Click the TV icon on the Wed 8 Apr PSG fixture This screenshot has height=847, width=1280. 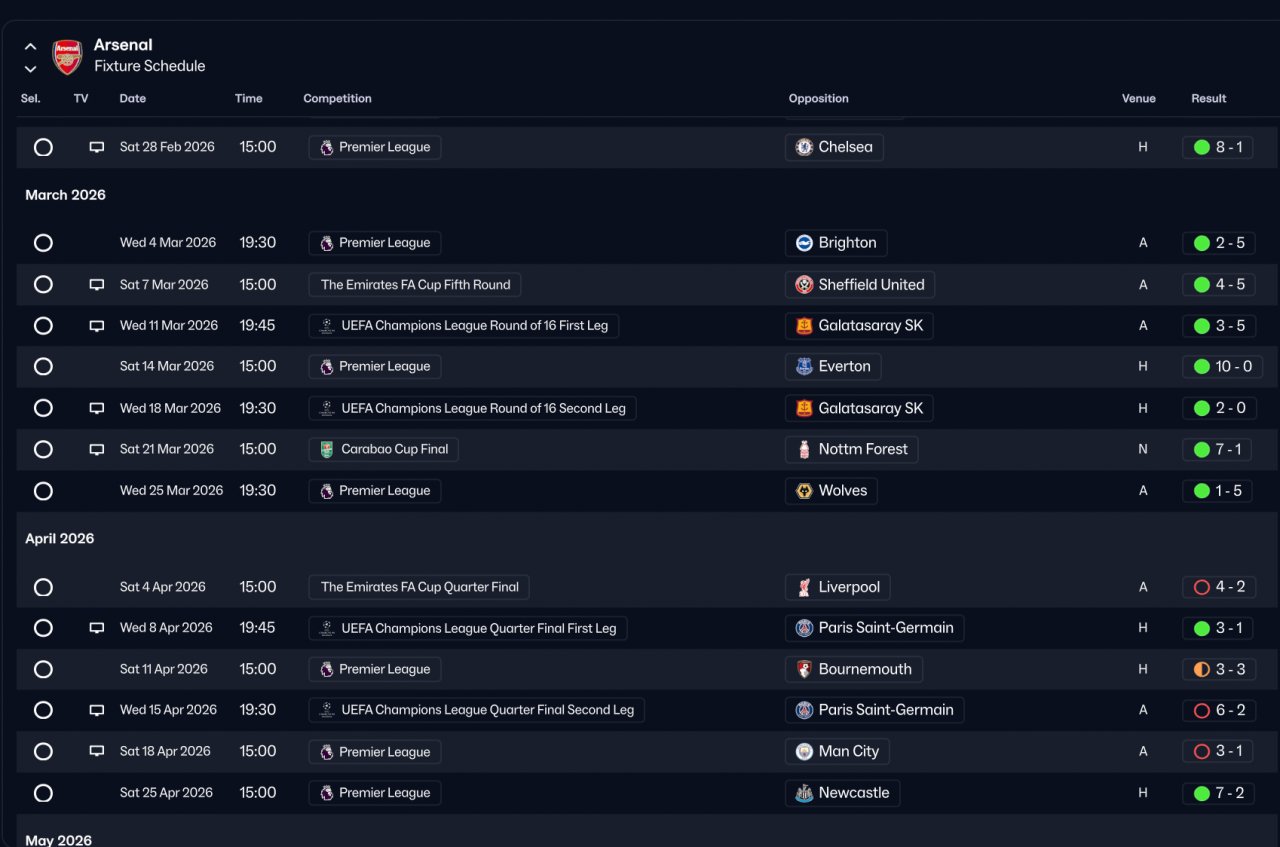(97, 628)
